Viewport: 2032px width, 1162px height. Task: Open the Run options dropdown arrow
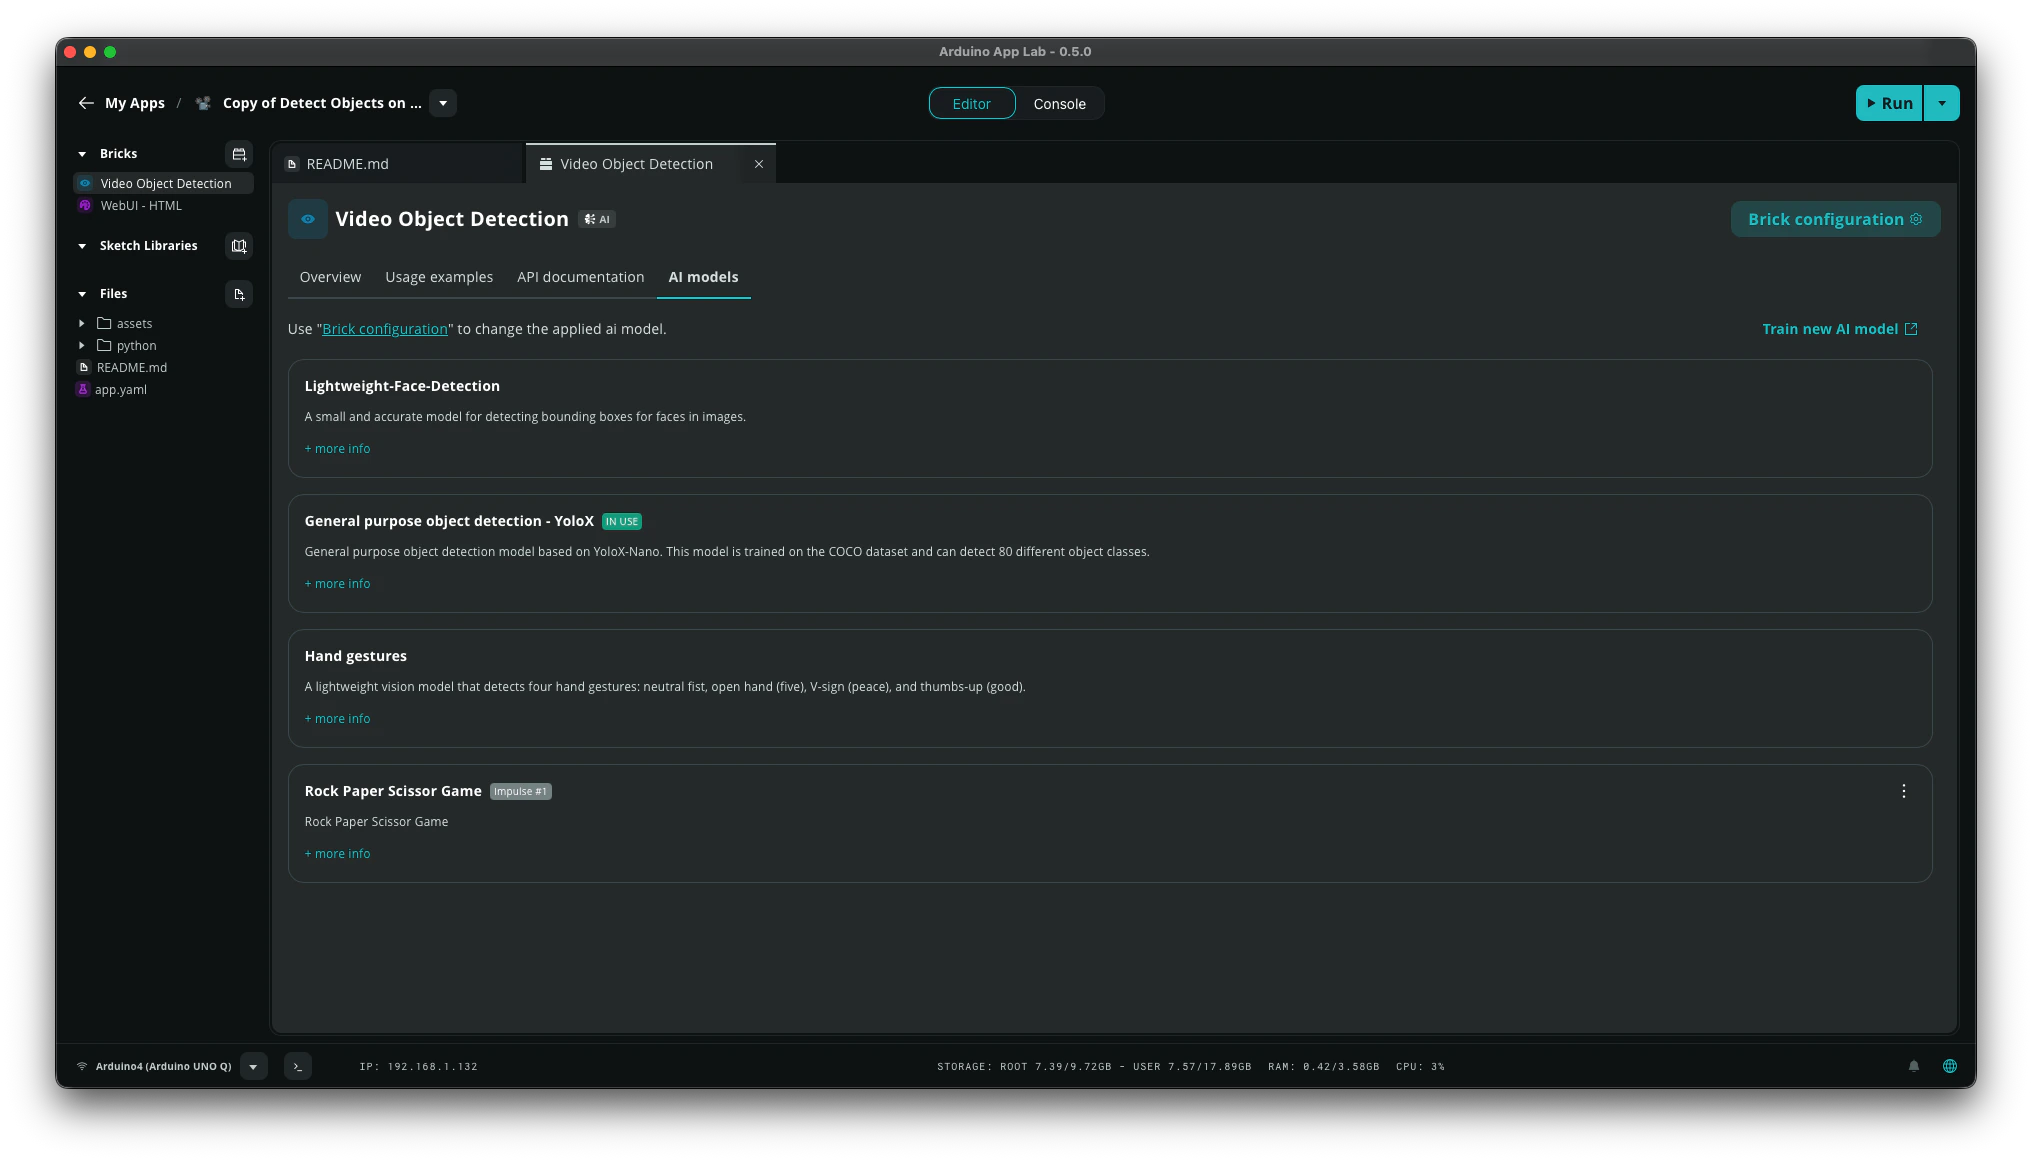pyautogui.click(x=1941, y=103)
